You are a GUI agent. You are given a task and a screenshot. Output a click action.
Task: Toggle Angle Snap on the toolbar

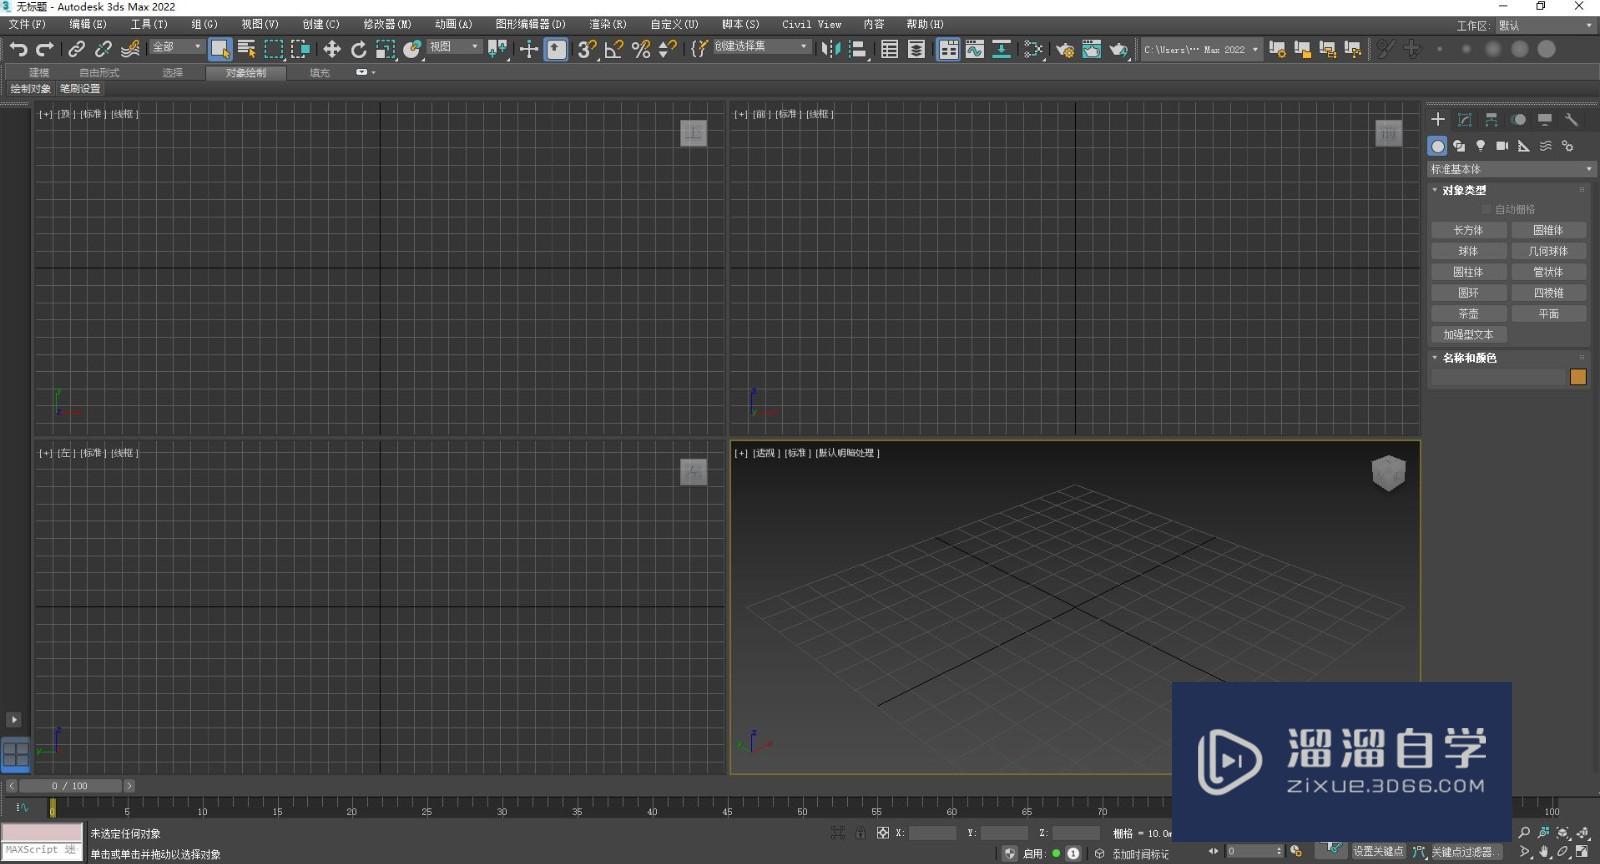[x=614, y=49]
